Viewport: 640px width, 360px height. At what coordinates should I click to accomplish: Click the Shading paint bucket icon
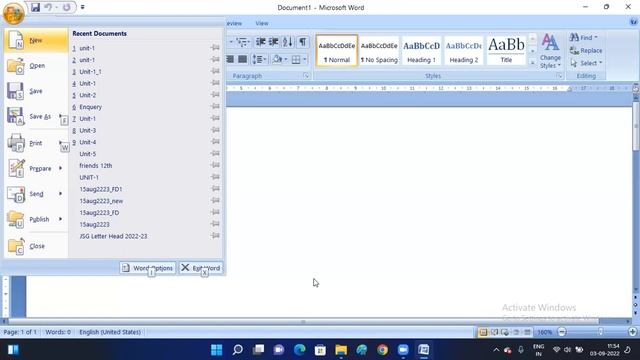(277, 60)
